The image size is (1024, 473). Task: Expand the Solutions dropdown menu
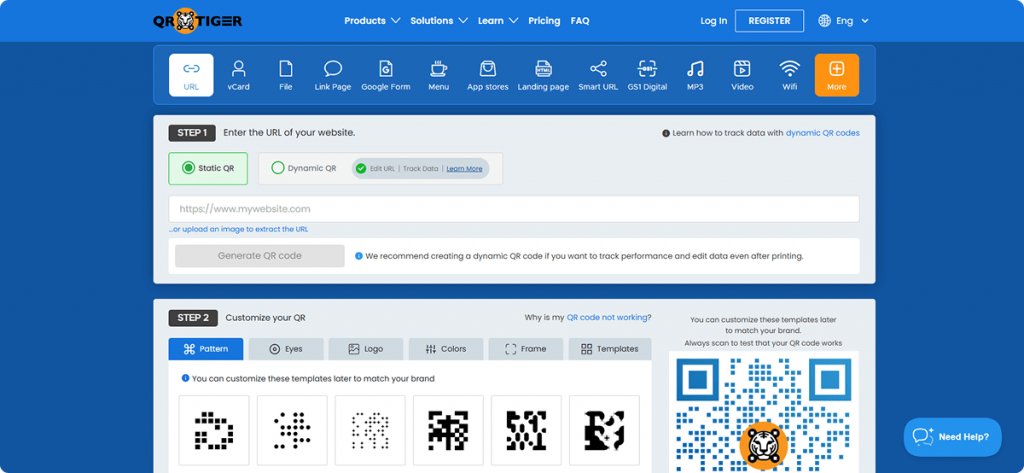point(438,20)
